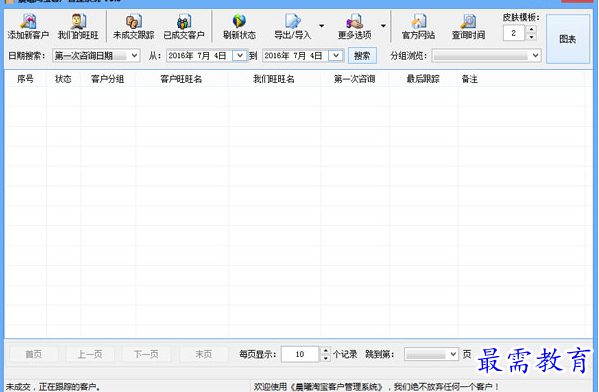Open the 到 end date picker
Image resolution: width=599 pixels, height=392 pixels.
coord(335,56)
